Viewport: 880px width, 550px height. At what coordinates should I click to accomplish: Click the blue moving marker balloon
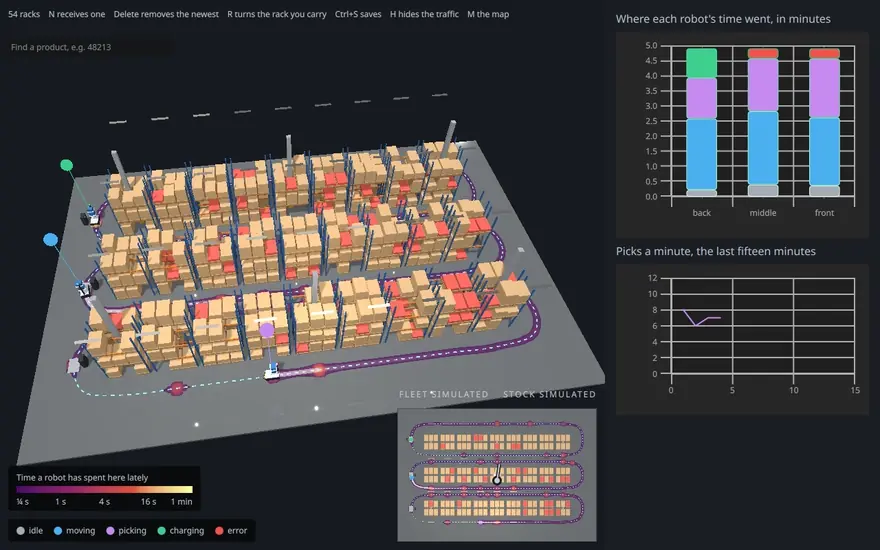[51, 240]
